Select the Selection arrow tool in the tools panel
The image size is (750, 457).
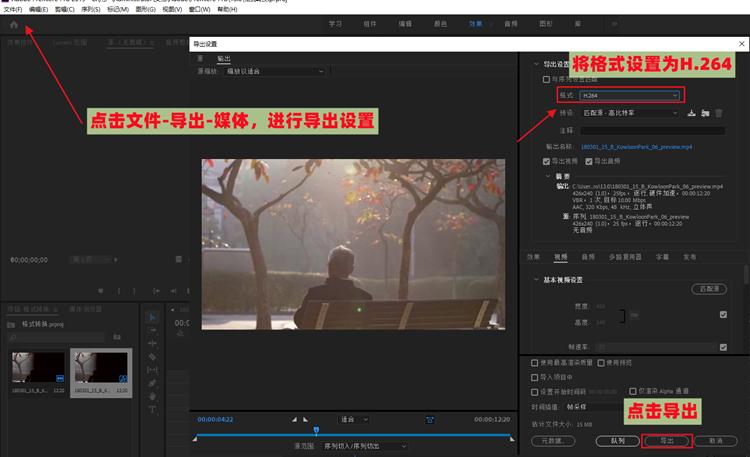(x=152, y=317)
